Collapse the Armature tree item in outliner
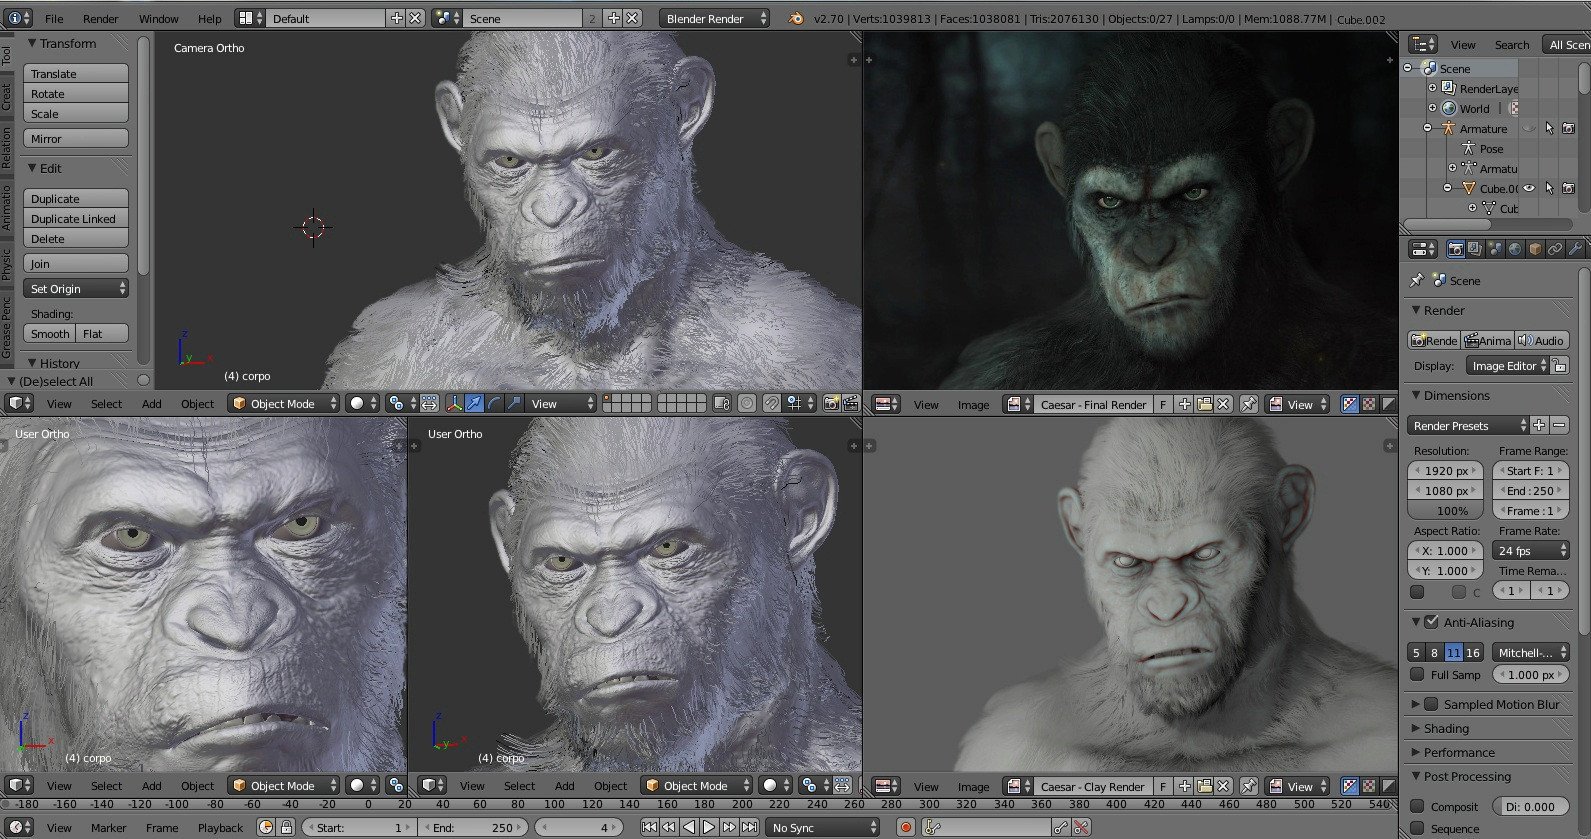The width and height of the screenshot is (1591, 839). (1427, 128)
